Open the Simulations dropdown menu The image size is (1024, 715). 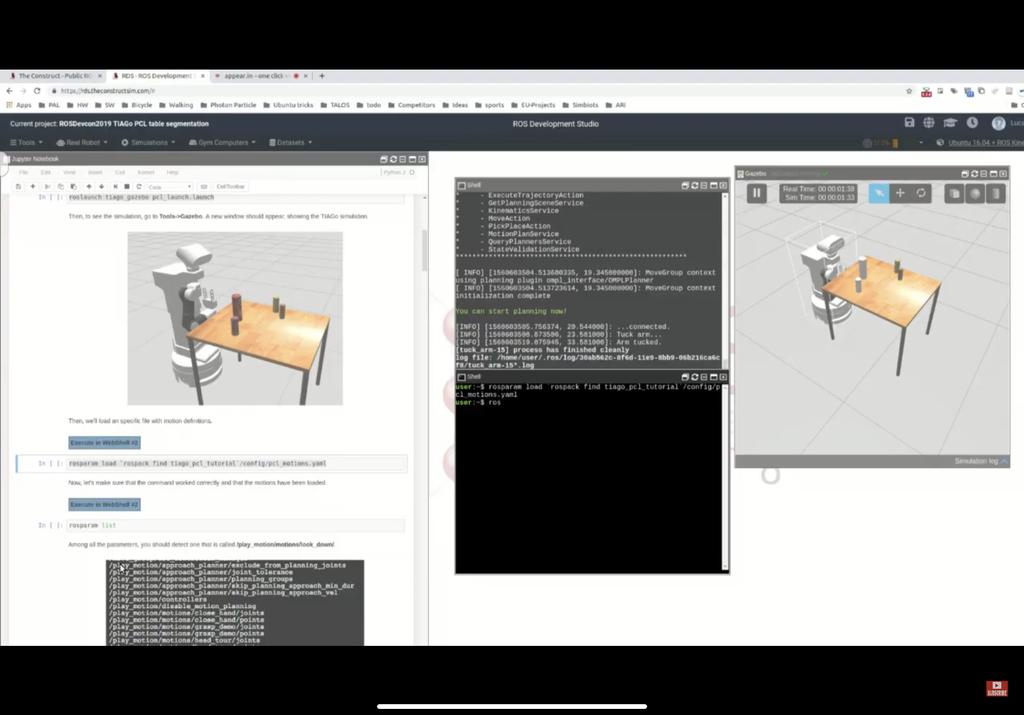(148, 142)
